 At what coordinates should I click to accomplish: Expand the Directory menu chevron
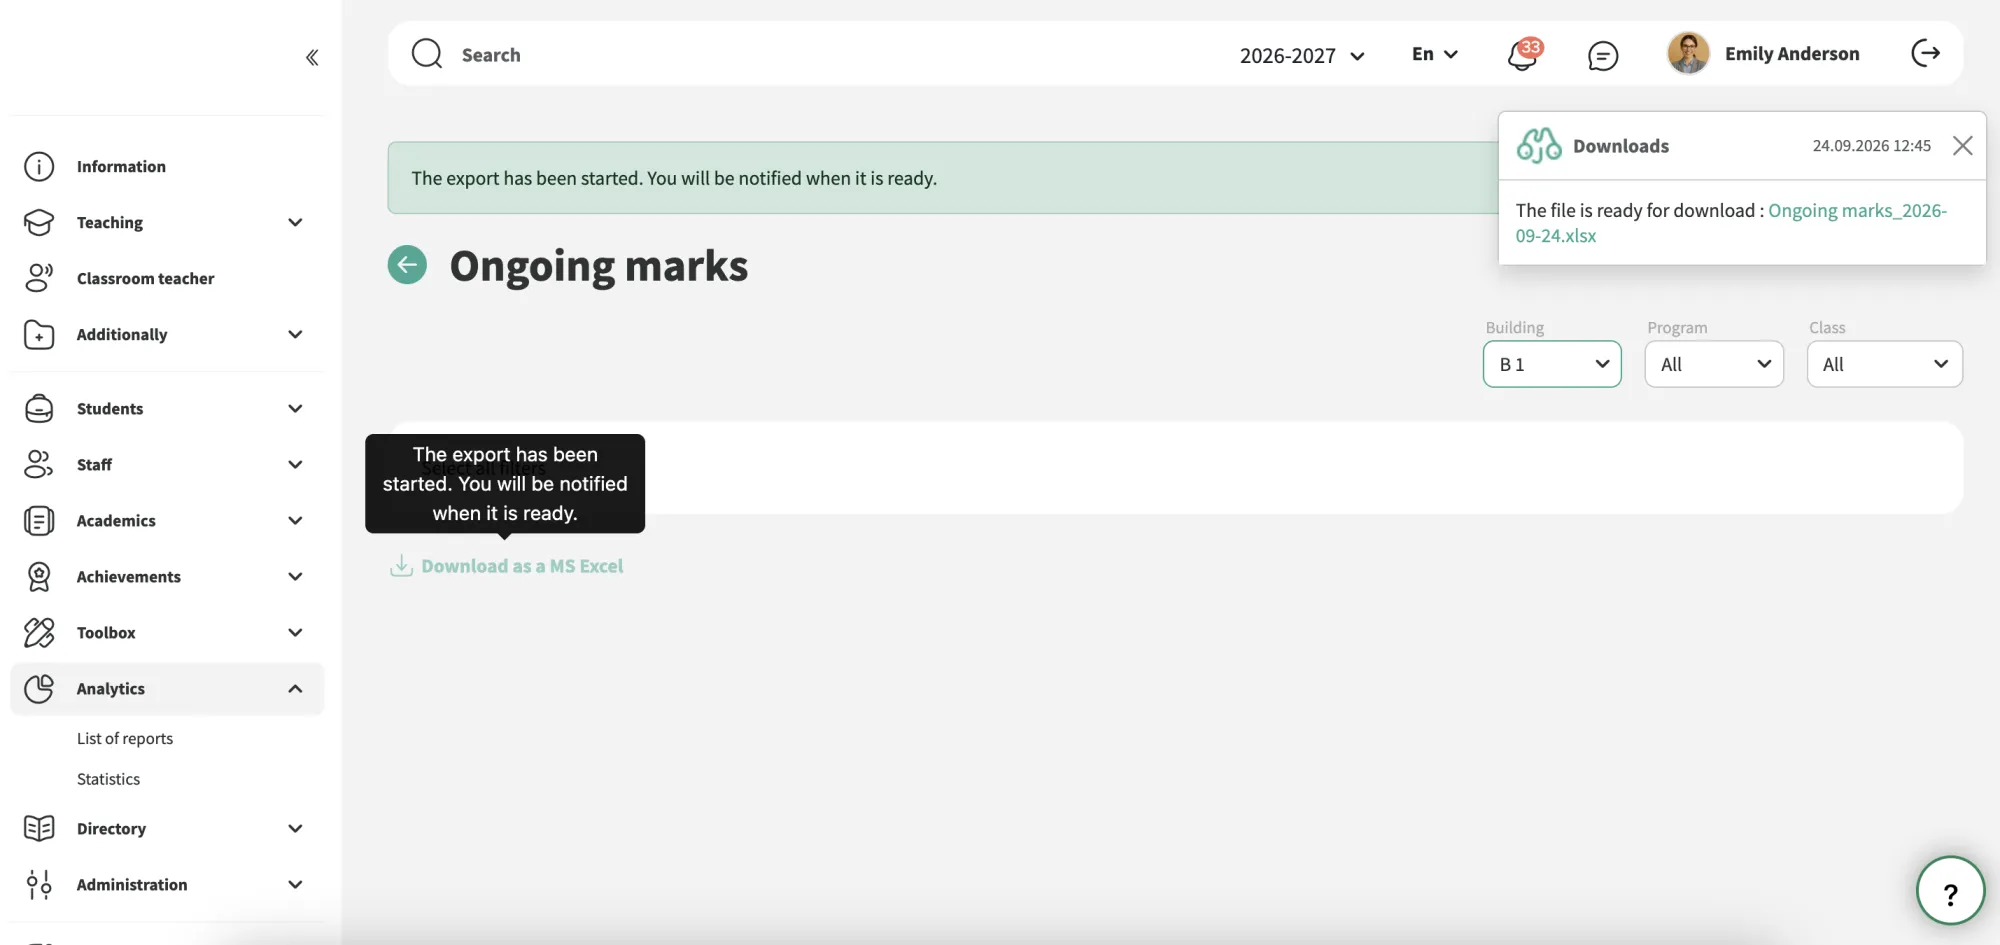point(295,828)
